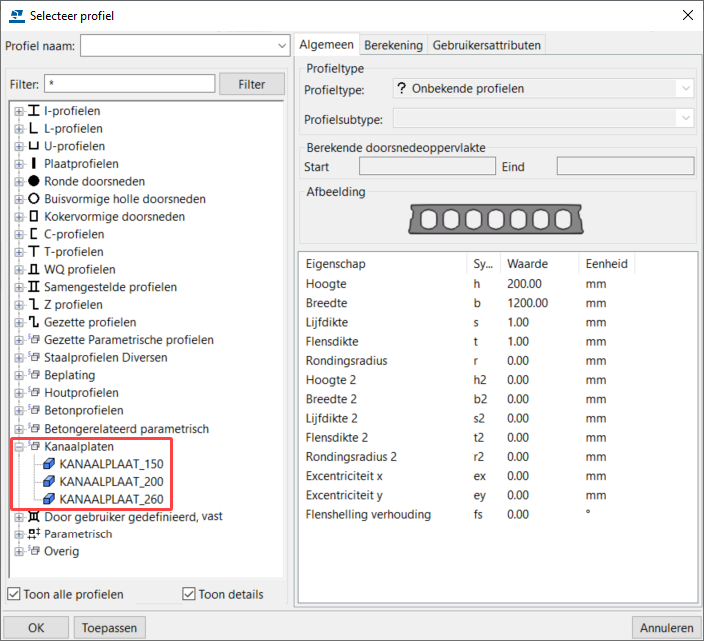
Task: Open the Profieltype dropdown list
Action: click(685, 89)
